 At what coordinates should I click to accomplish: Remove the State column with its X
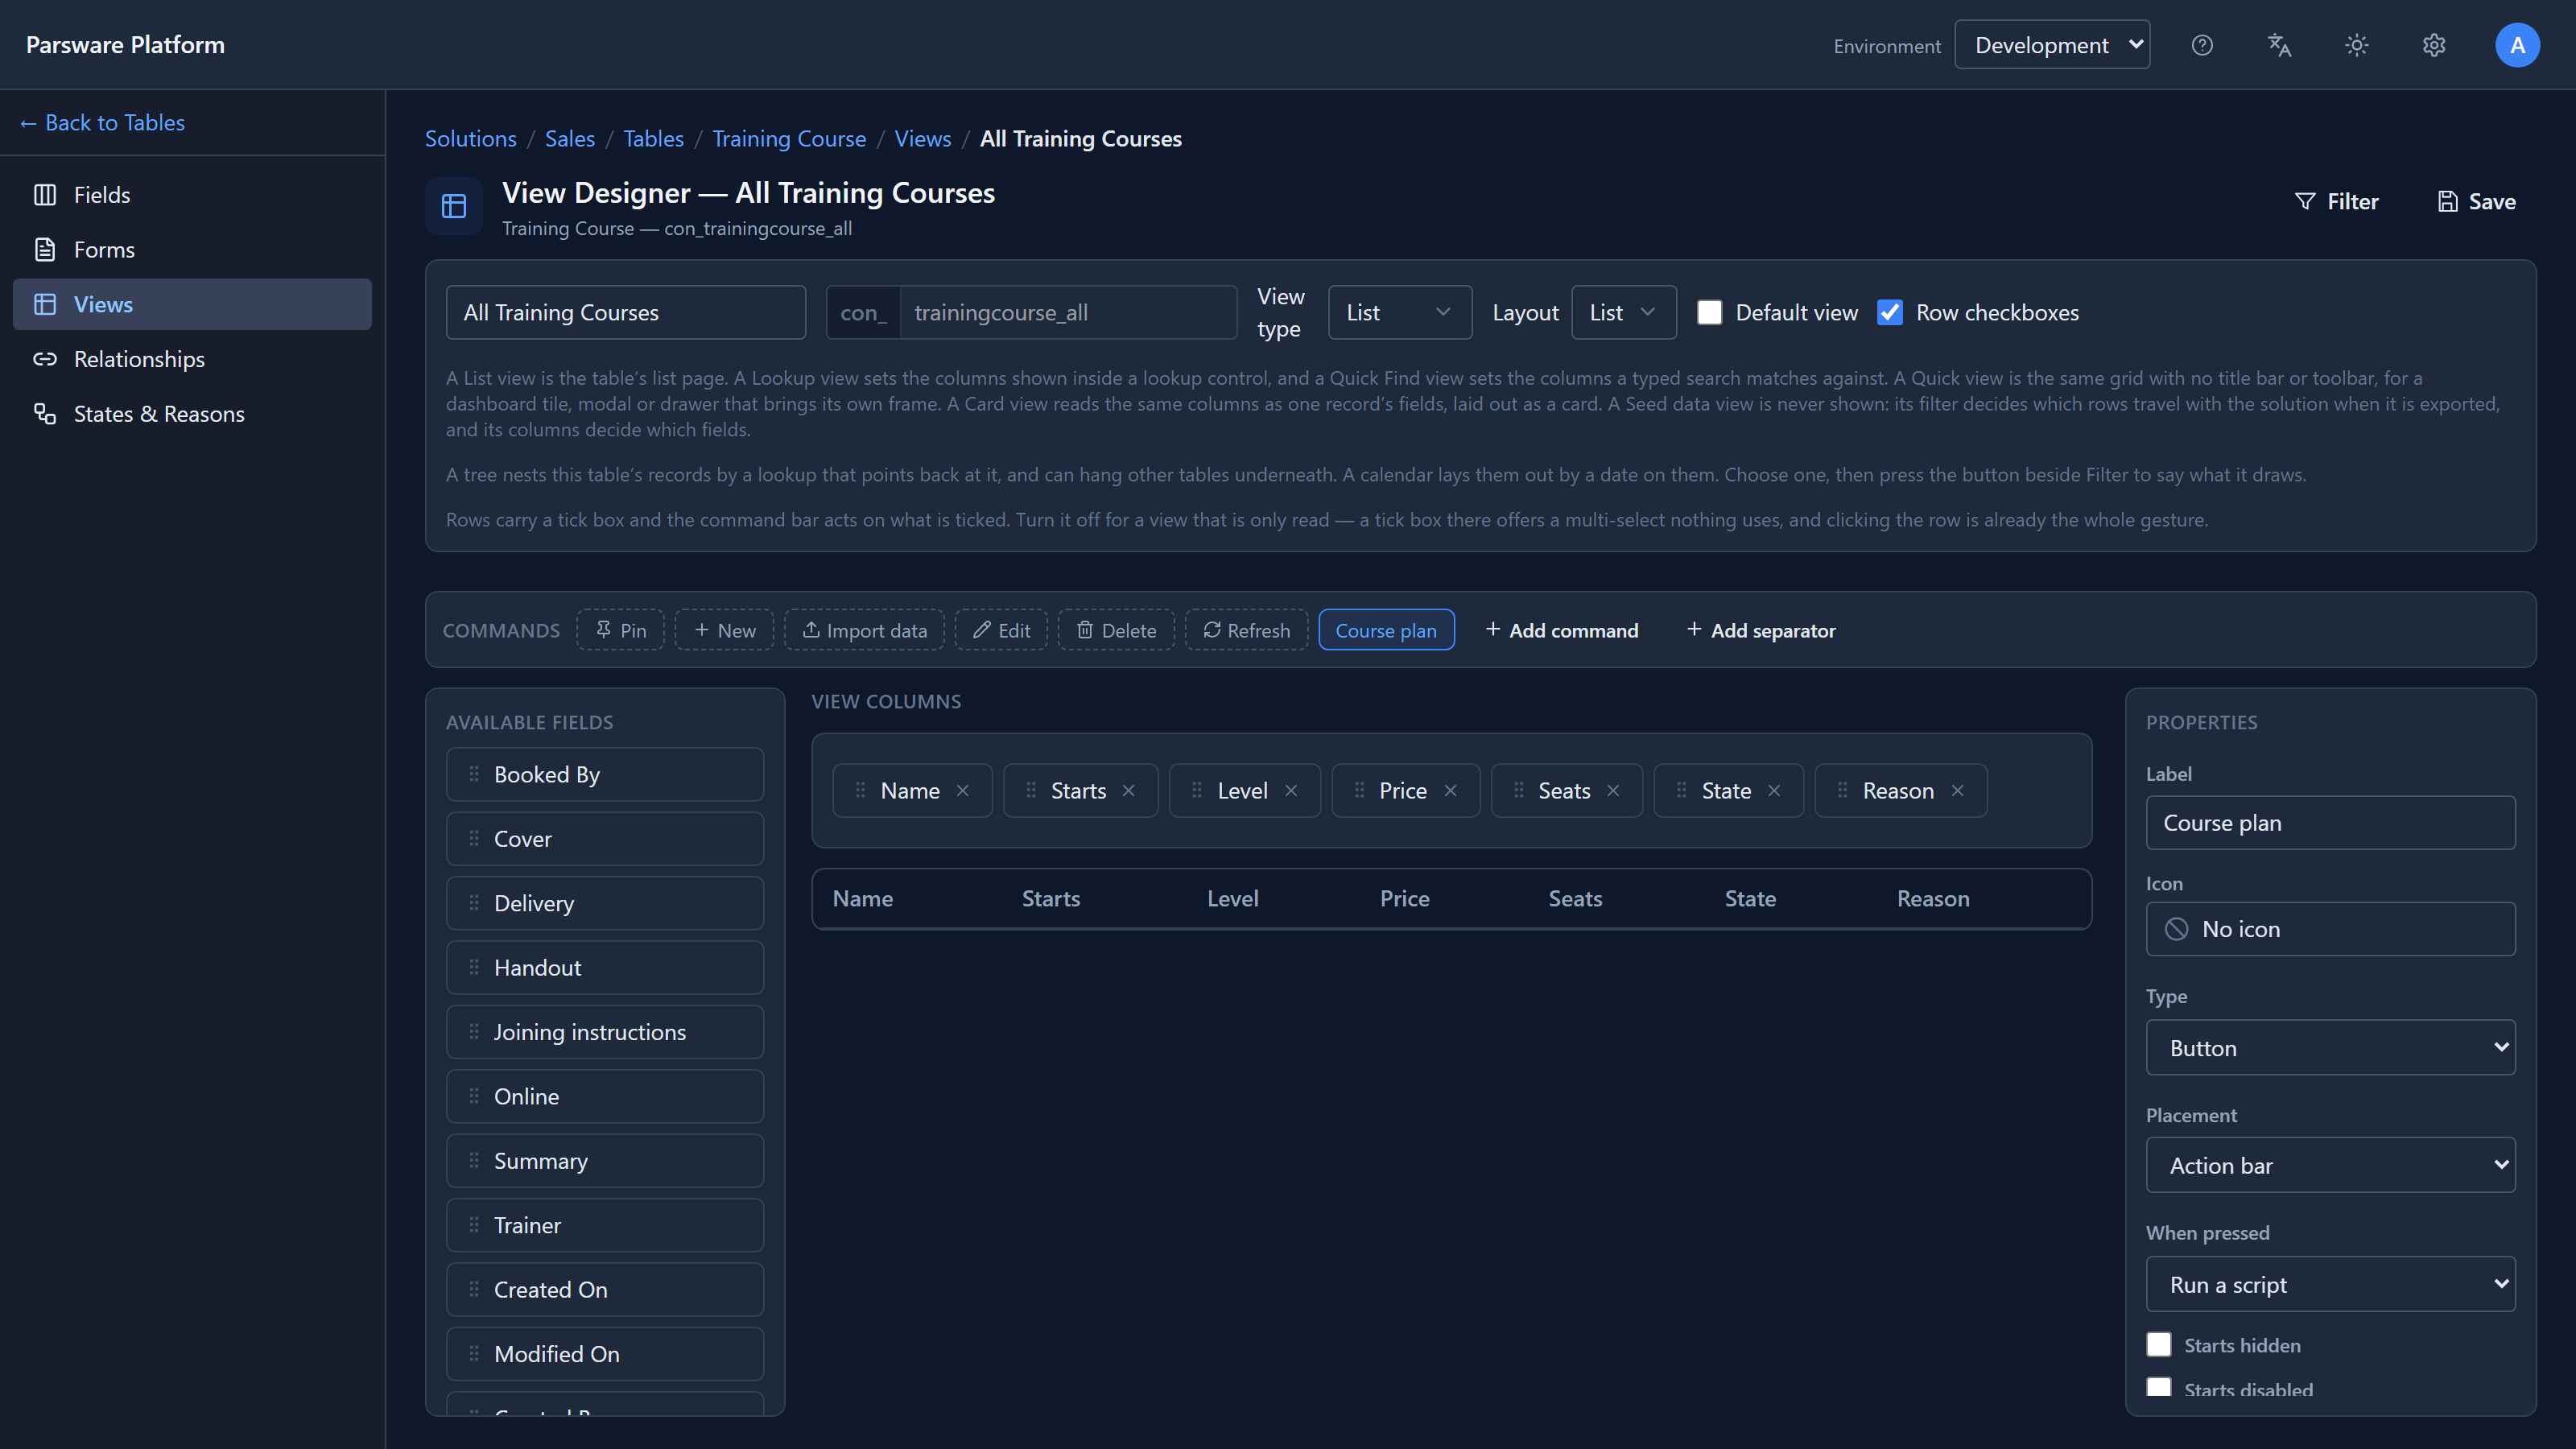(1774, 791)
